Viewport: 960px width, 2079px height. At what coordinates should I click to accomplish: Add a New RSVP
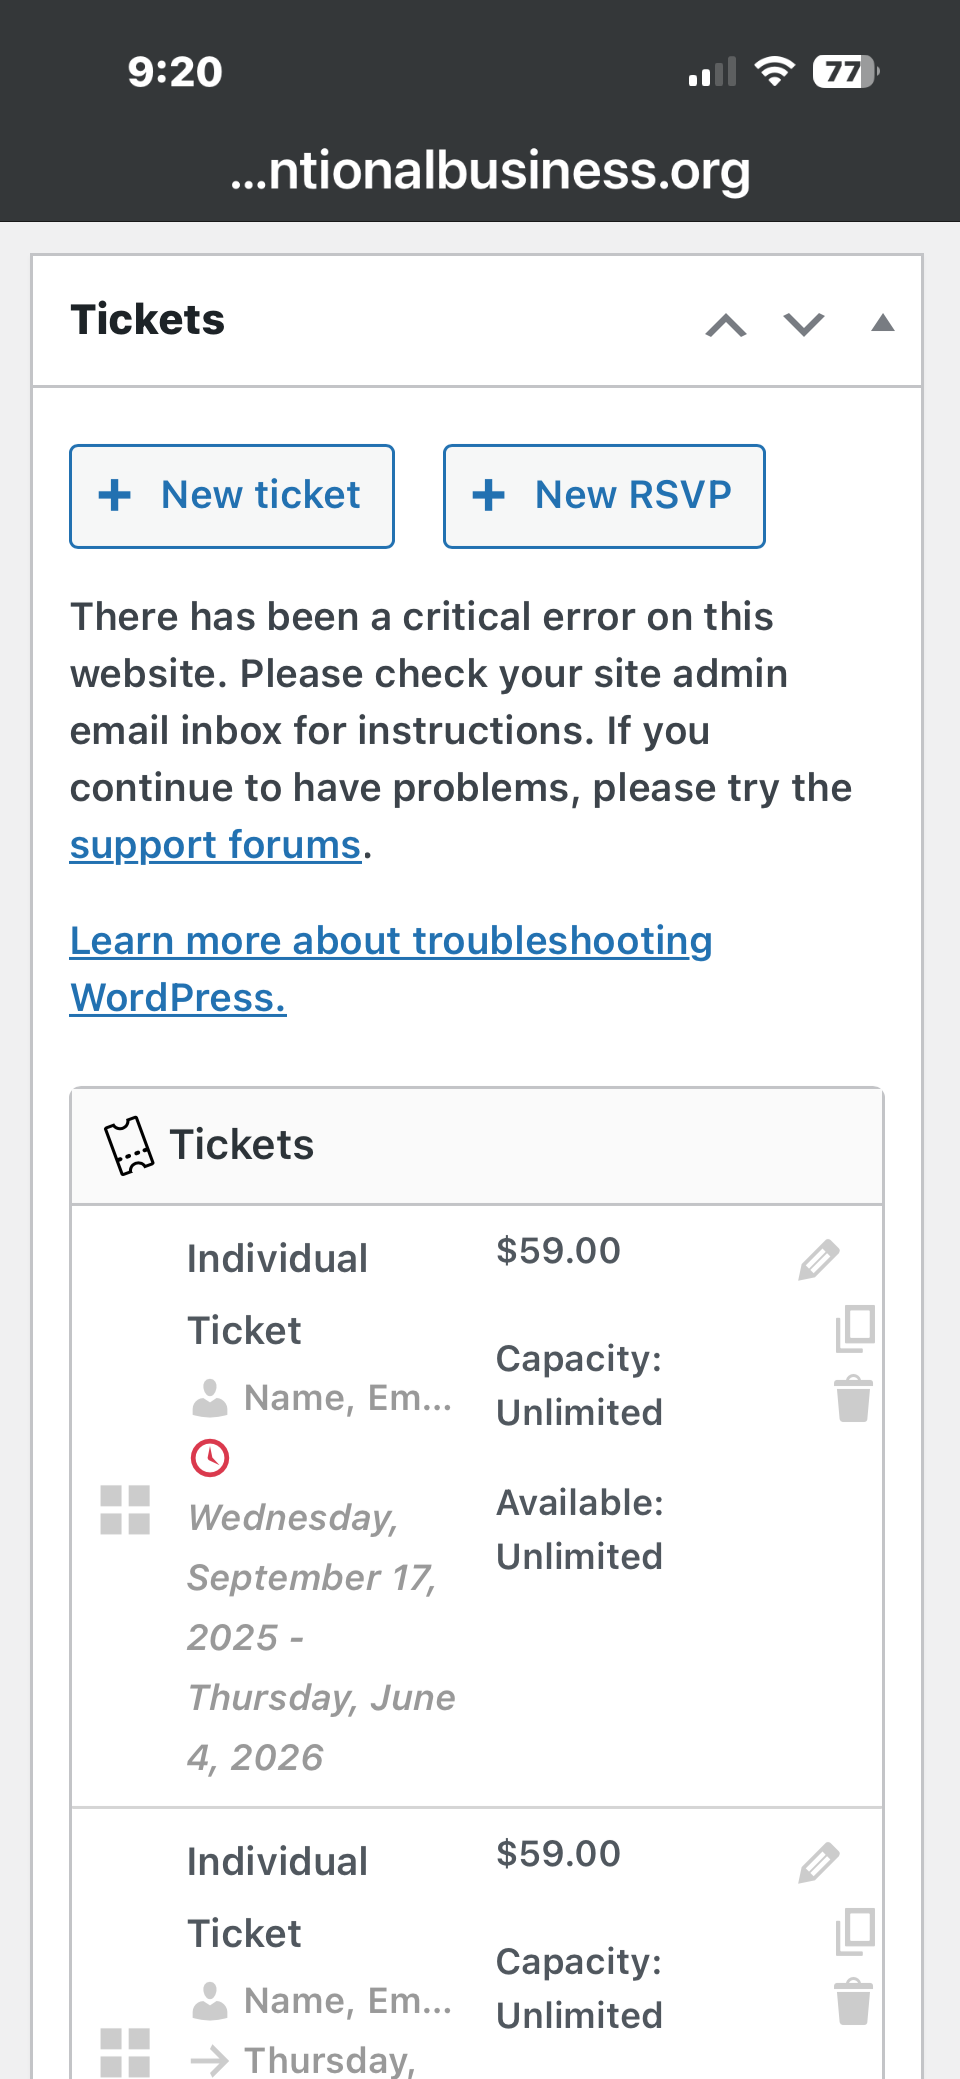(x=604, y=496)
